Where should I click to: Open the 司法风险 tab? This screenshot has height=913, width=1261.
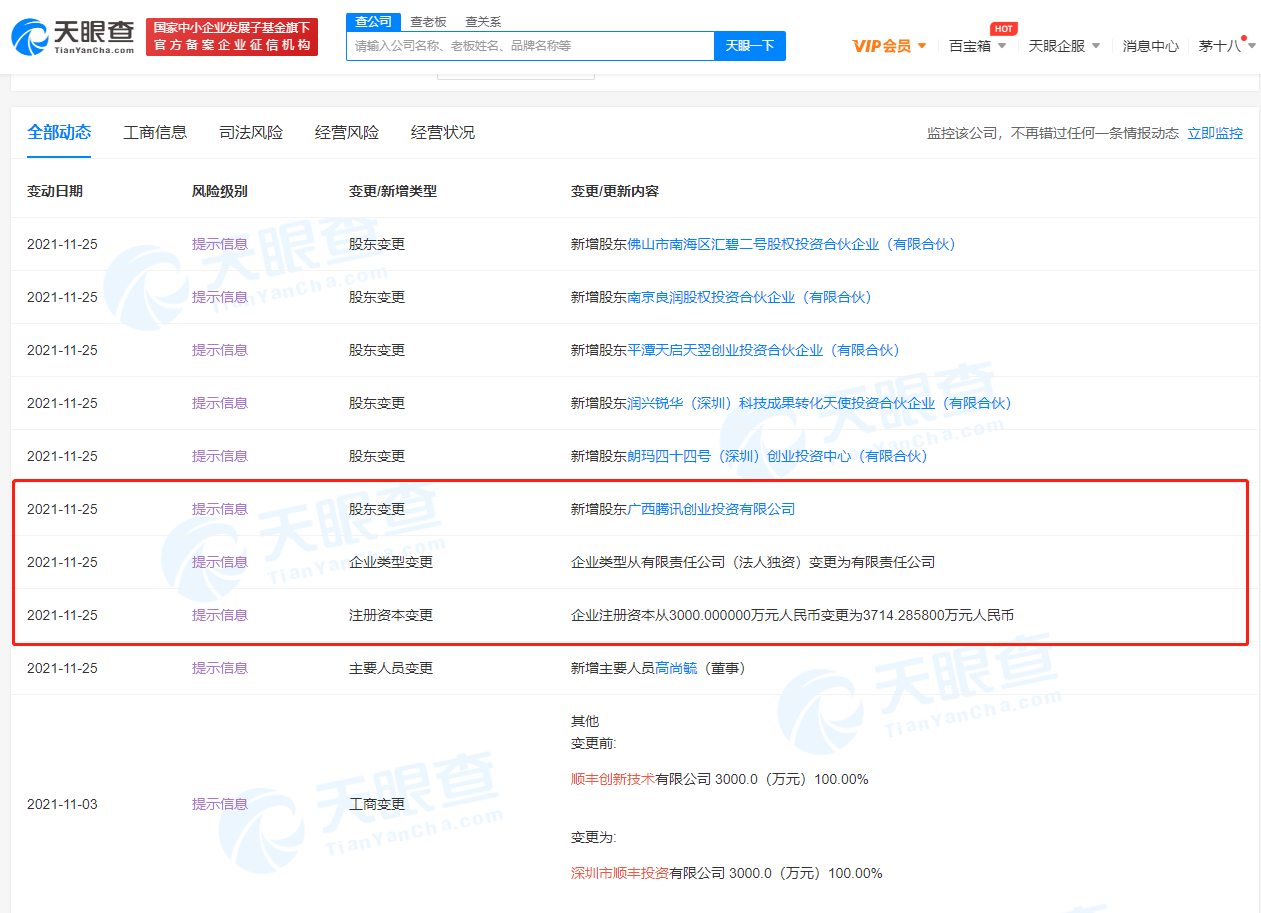[251, 133]
